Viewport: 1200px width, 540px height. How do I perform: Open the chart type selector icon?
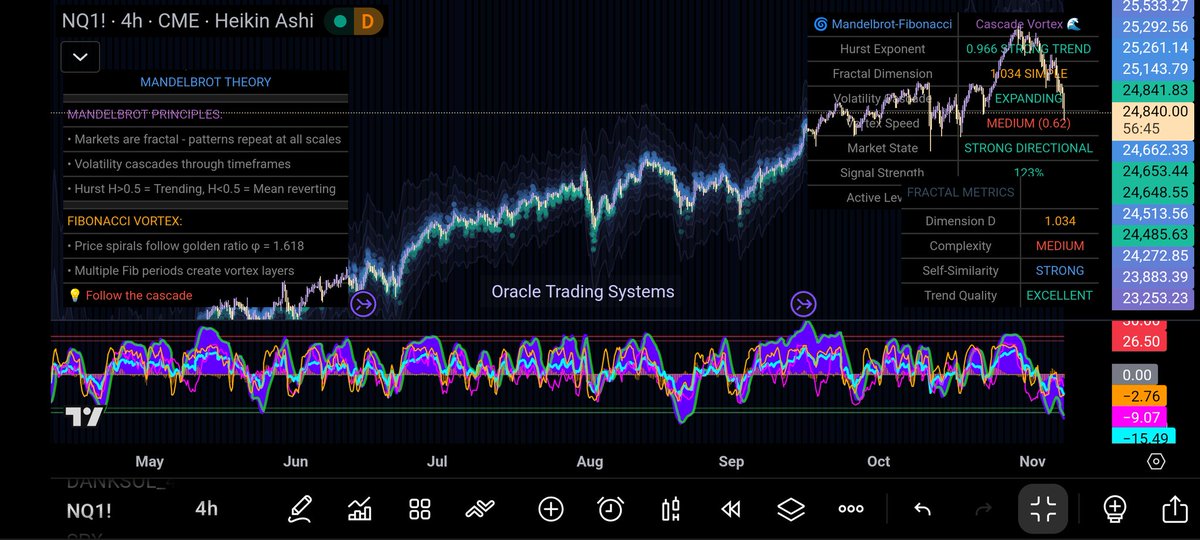(359, 509)
